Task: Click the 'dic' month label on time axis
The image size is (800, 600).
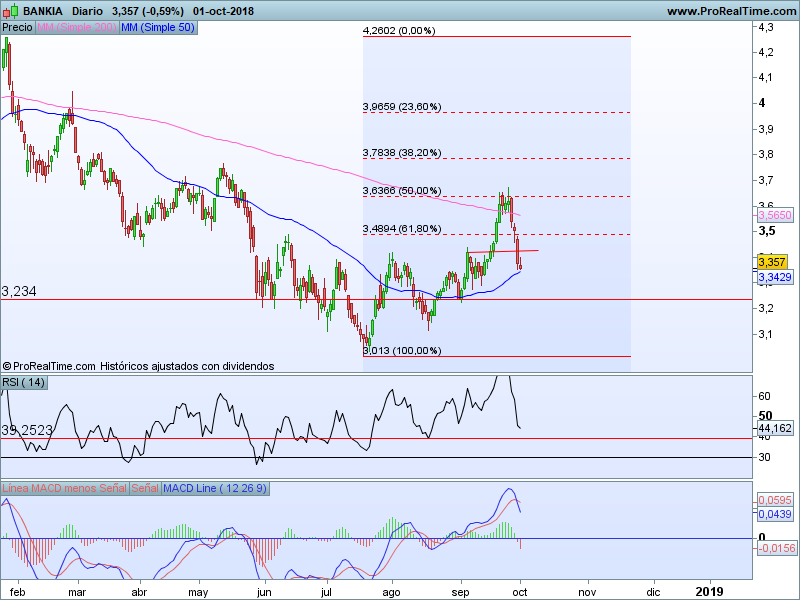Action: (x=653, y=592)
